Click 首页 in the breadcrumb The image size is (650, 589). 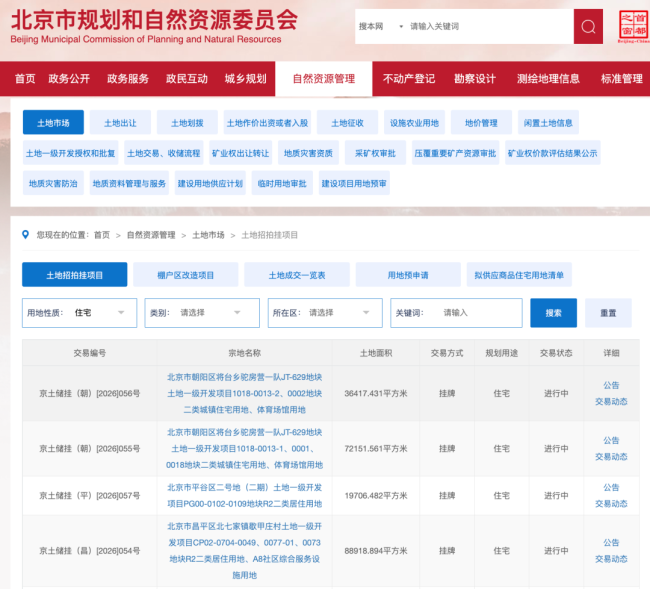(102, 235)
